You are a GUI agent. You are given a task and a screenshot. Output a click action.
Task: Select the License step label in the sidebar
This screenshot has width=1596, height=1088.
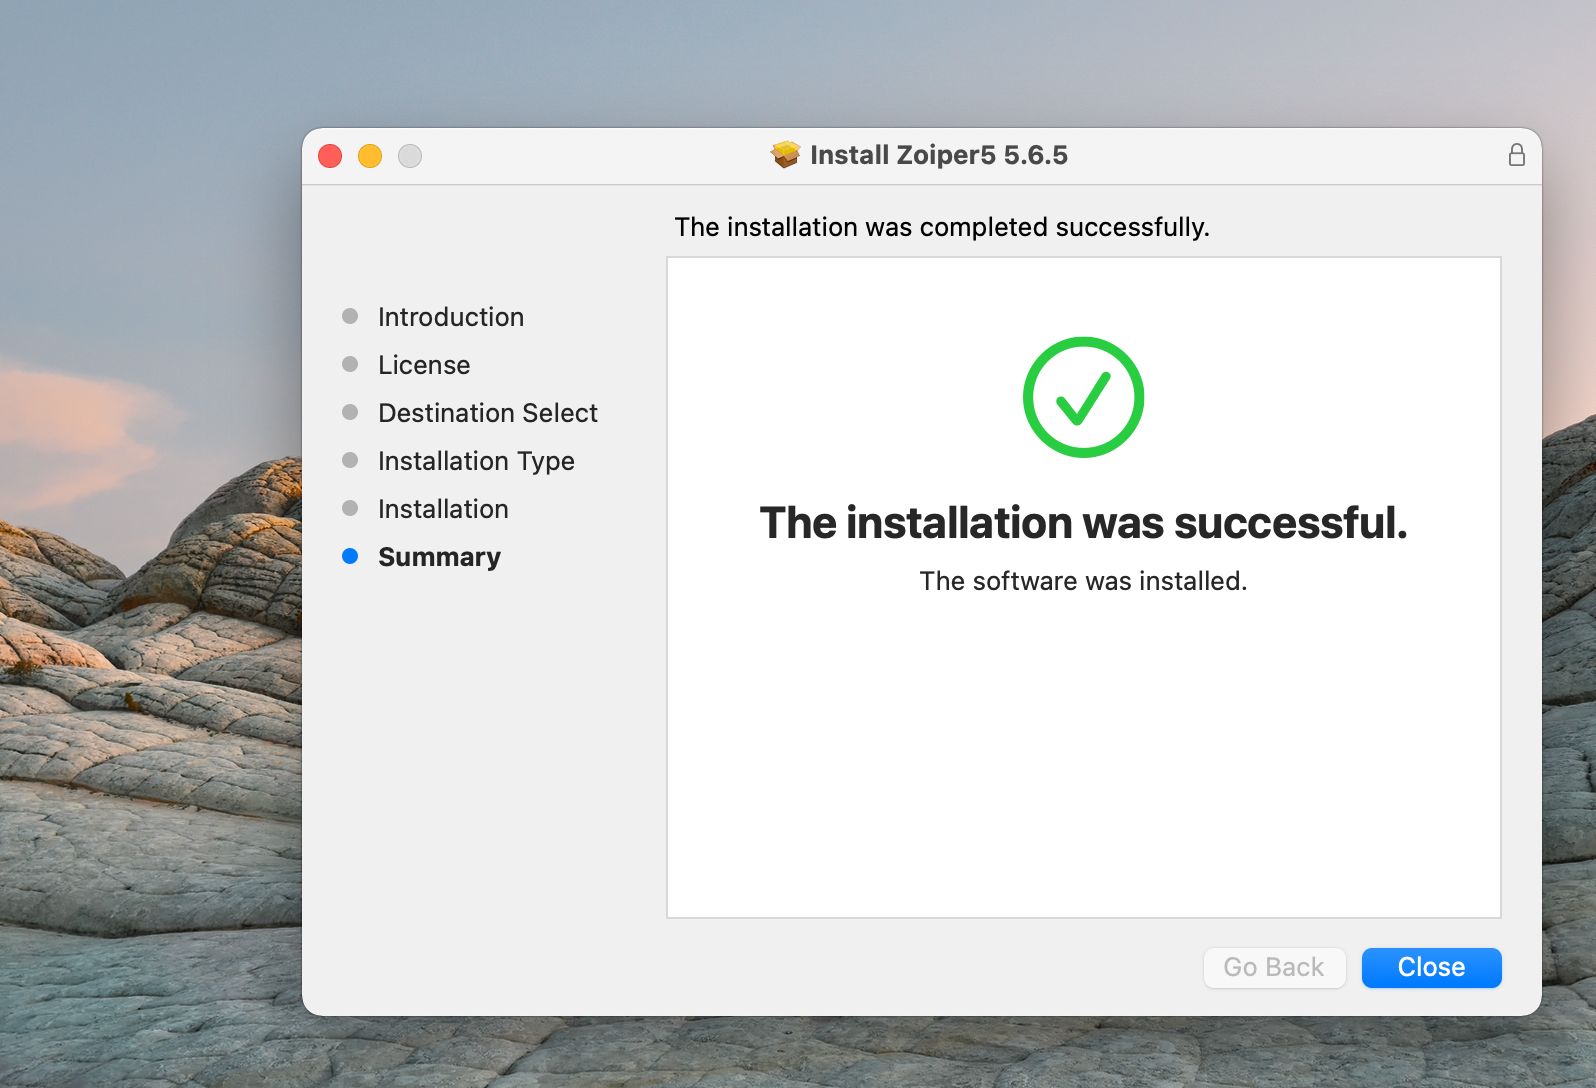point(423,365)
